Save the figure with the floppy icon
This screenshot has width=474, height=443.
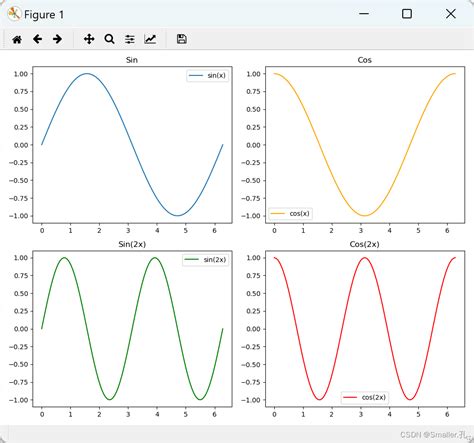[182, 39]
